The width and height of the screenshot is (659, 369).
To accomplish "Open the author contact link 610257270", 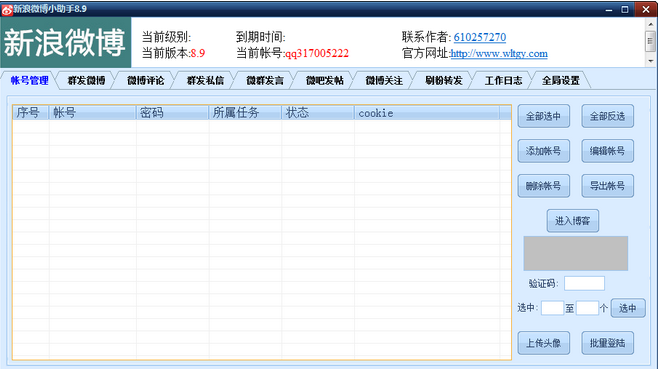I will point(480,37).
